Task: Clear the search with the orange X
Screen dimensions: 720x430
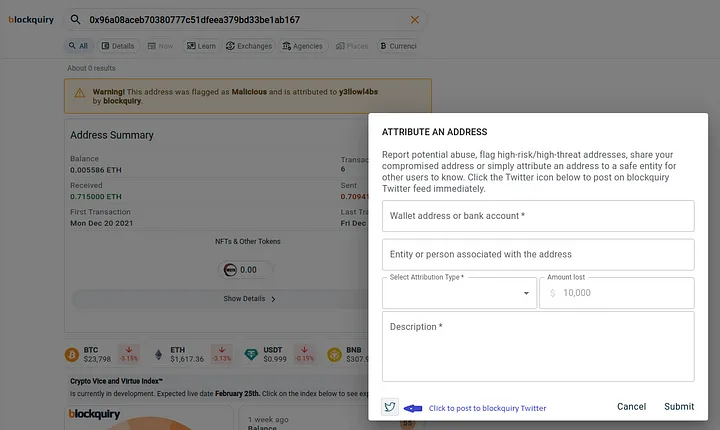Action: click(415, 20)
